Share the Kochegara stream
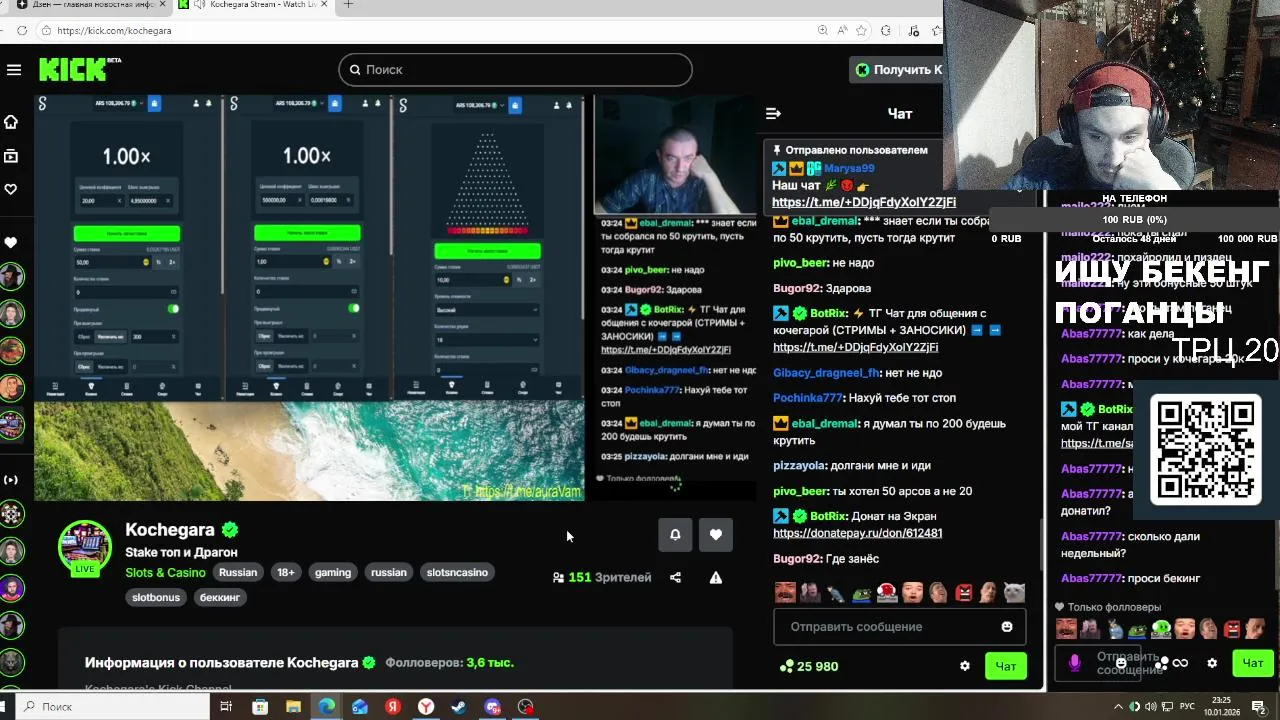The height and width of the screenshot is (720, 1280). click(x=675, y=577)
